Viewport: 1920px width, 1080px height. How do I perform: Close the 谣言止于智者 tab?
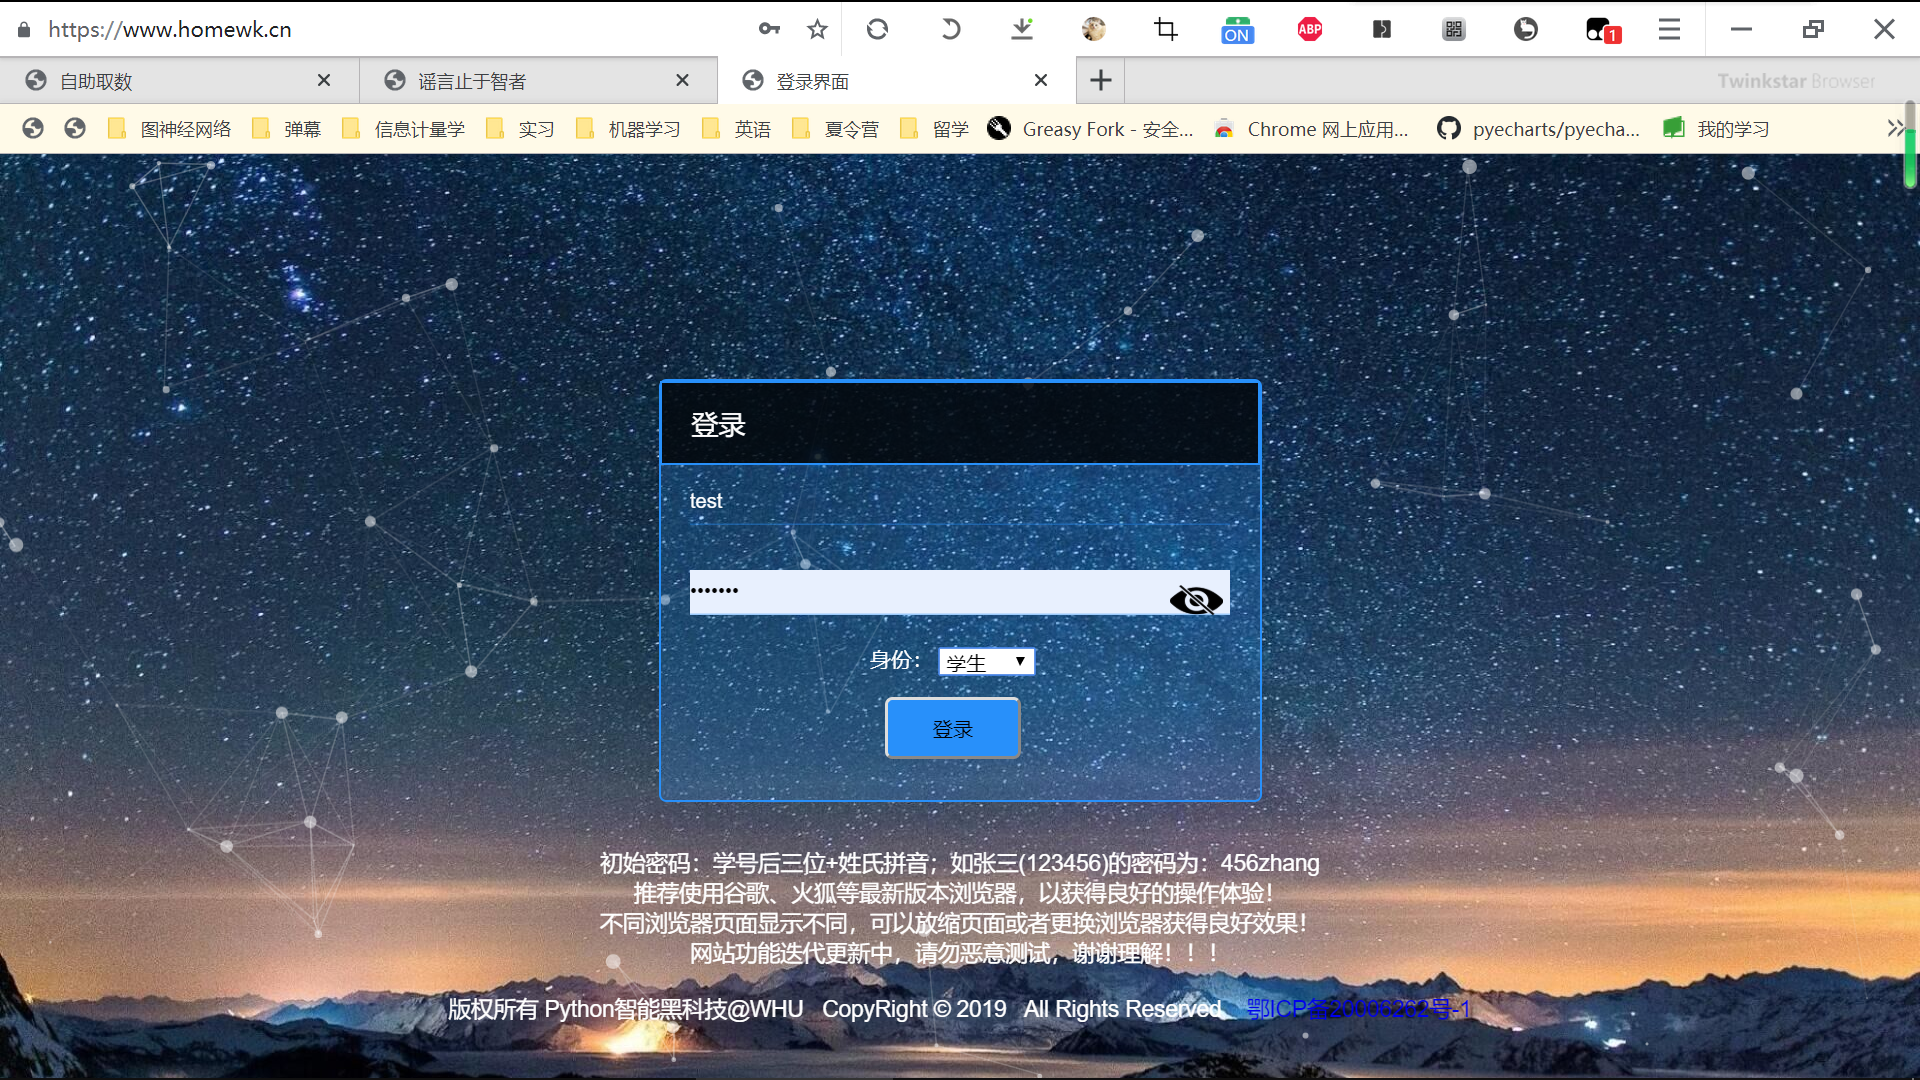coord(682,80)
